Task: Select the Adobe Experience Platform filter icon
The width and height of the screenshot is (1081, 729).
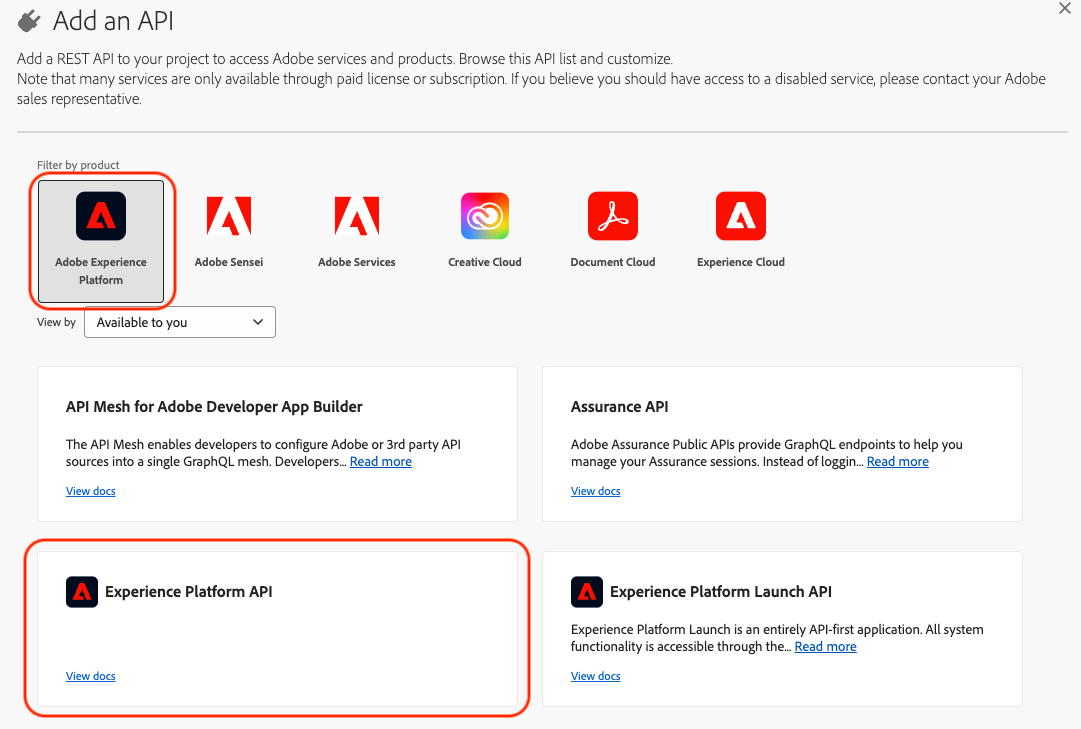Action: click(x=101, y=216)
